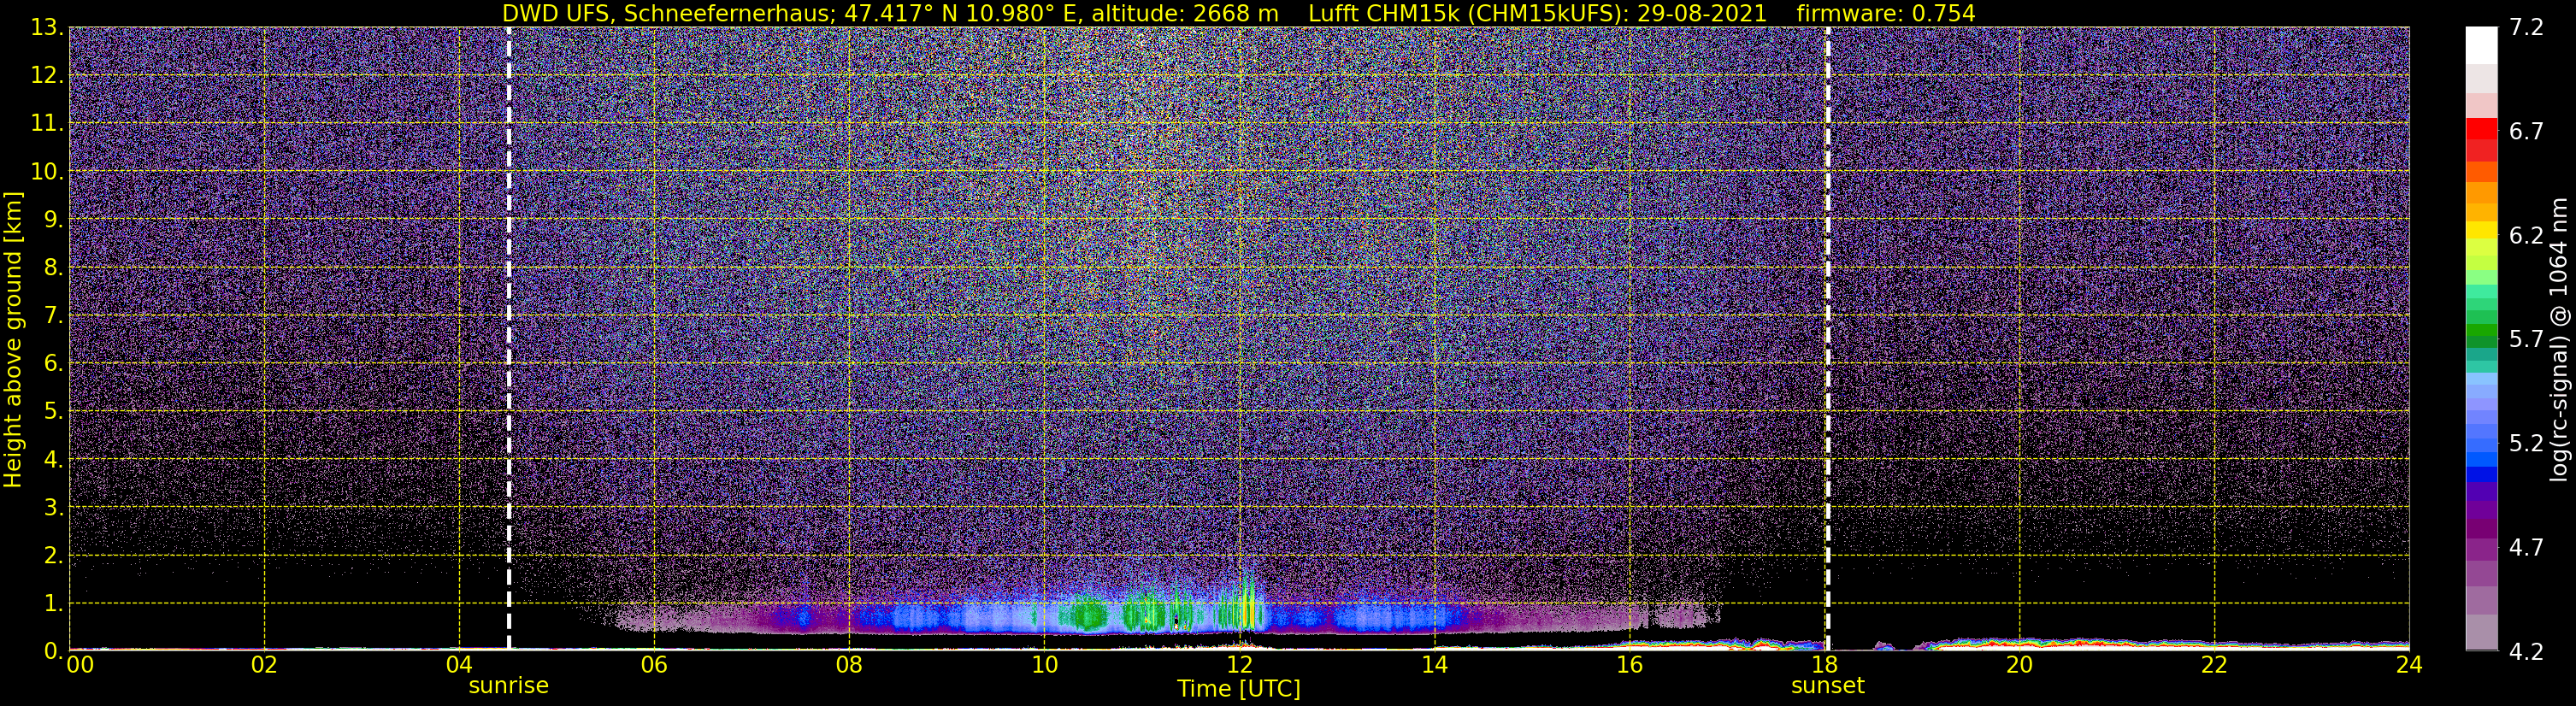The width and height of the screenshot is (2576, 706).
Task: Click the 'sunrise' label below the axis
Action: (x=509, y=686)
